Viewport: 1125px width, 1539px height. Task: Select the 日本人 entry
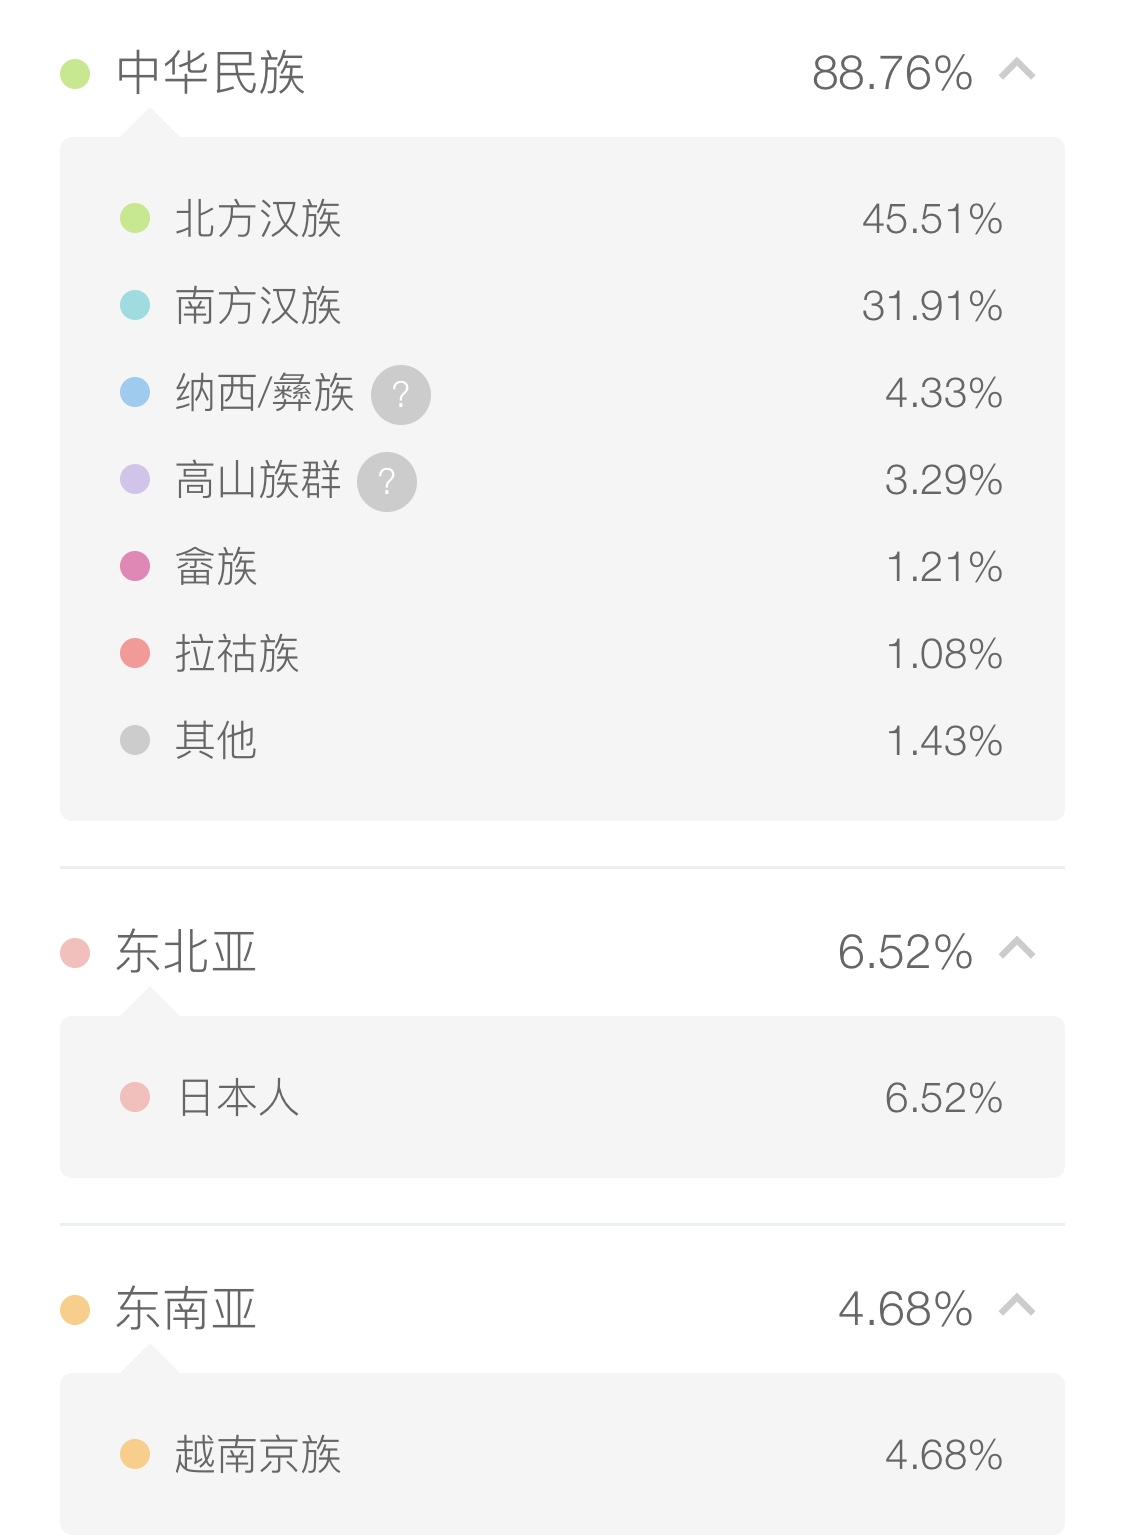238,1097
